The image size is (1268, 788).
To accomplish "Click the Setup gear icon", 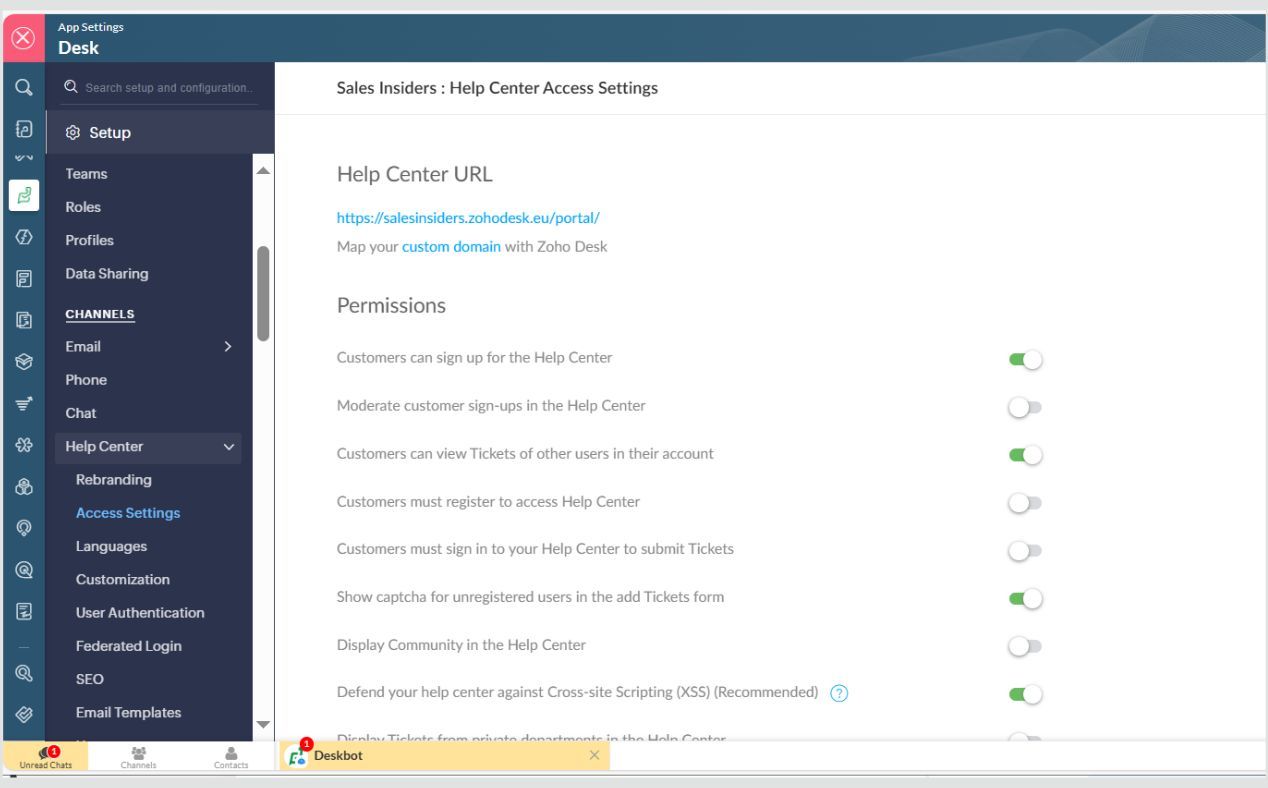I will pyautogui.click(x=72, y=132).
